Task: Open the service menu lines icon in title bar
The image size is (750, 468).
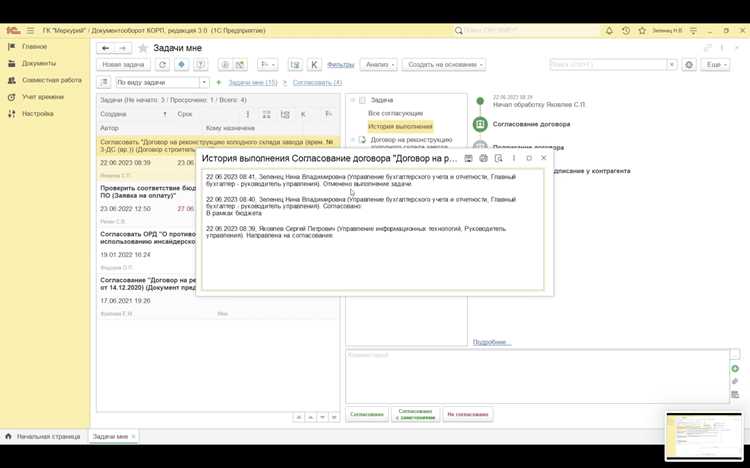Action: [x=693, y=31]
